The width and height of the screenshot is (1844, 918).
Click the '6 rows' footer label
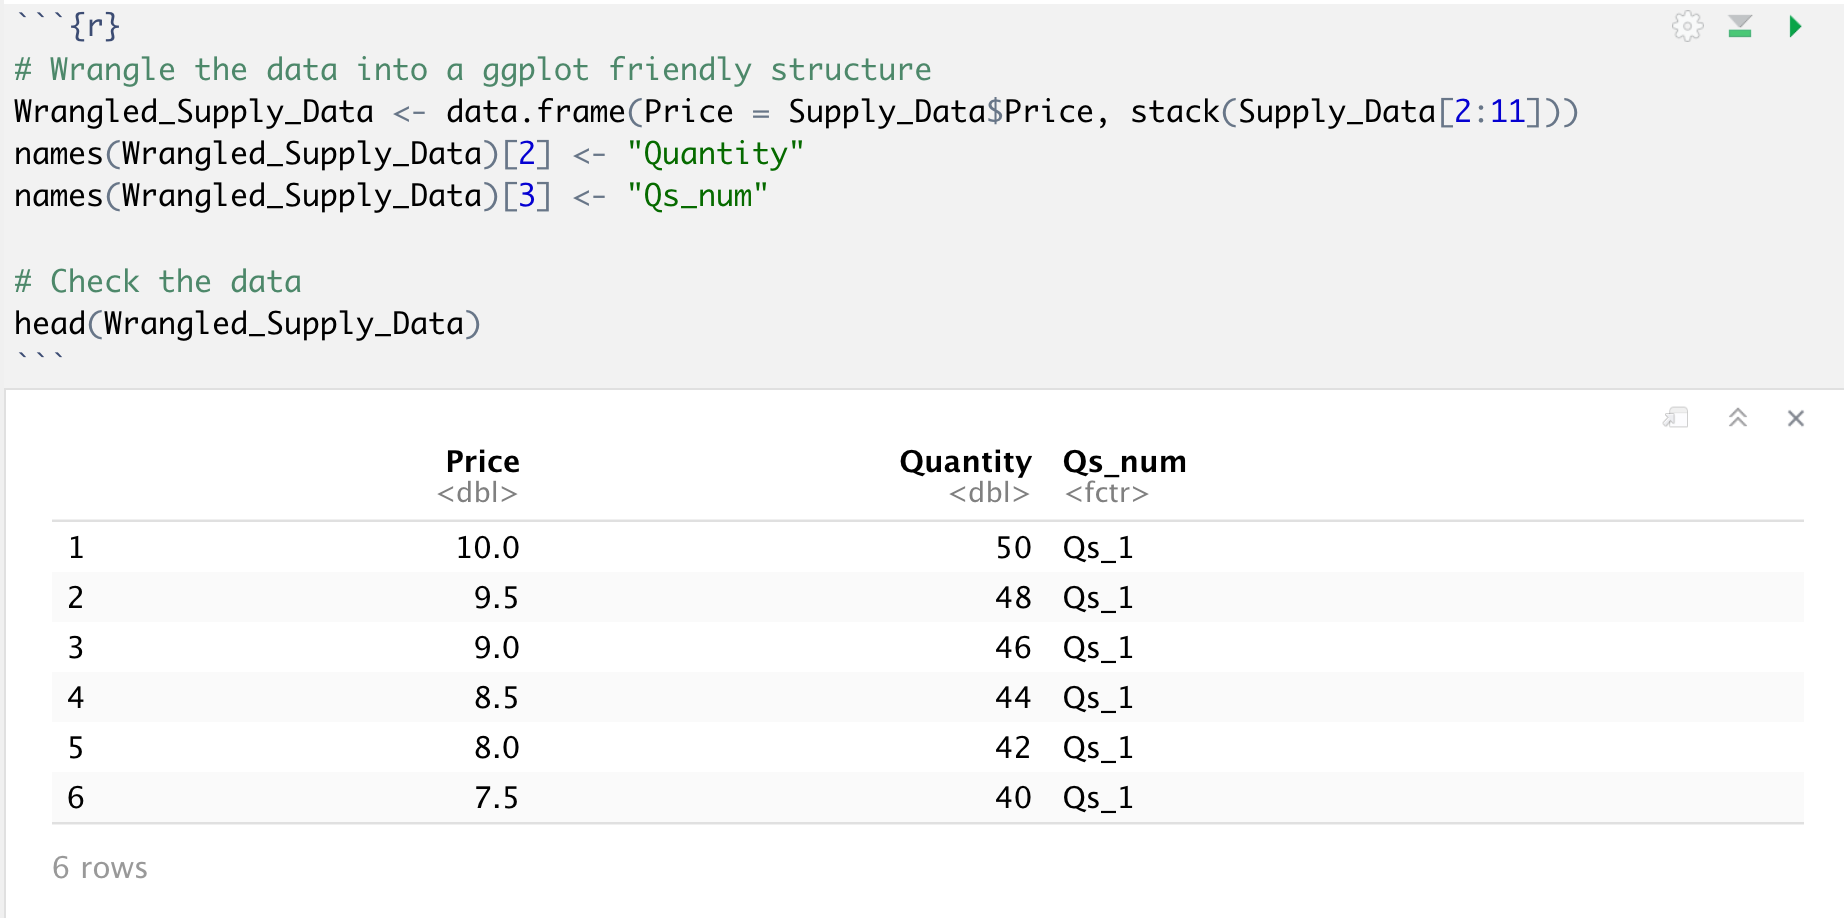click(x=100, y=868)
